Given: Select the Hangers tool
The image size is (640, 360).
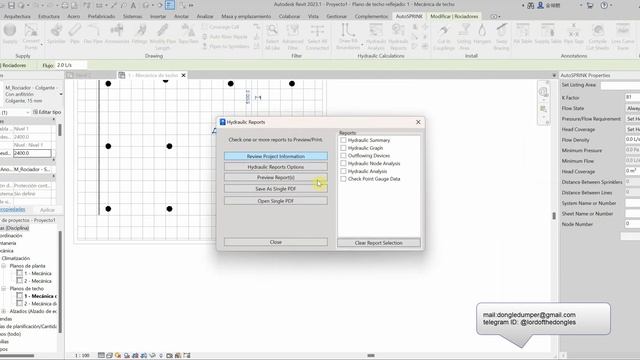Looking at the screenshot, I should (482, 33).
